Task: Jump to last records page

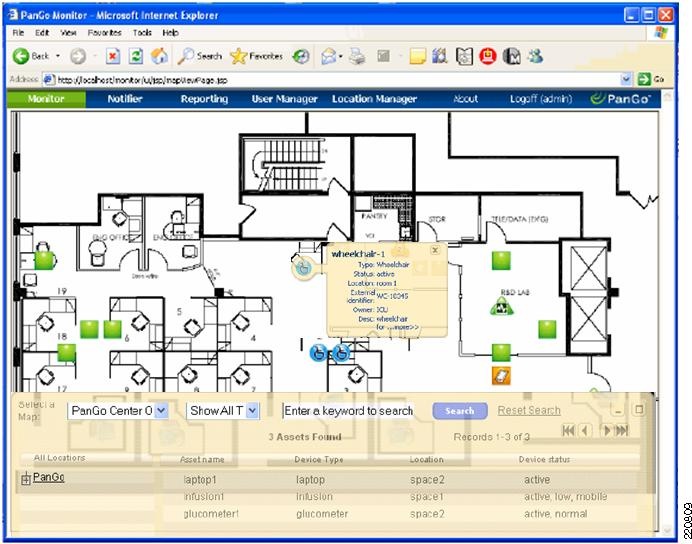Action: point(622,430)
